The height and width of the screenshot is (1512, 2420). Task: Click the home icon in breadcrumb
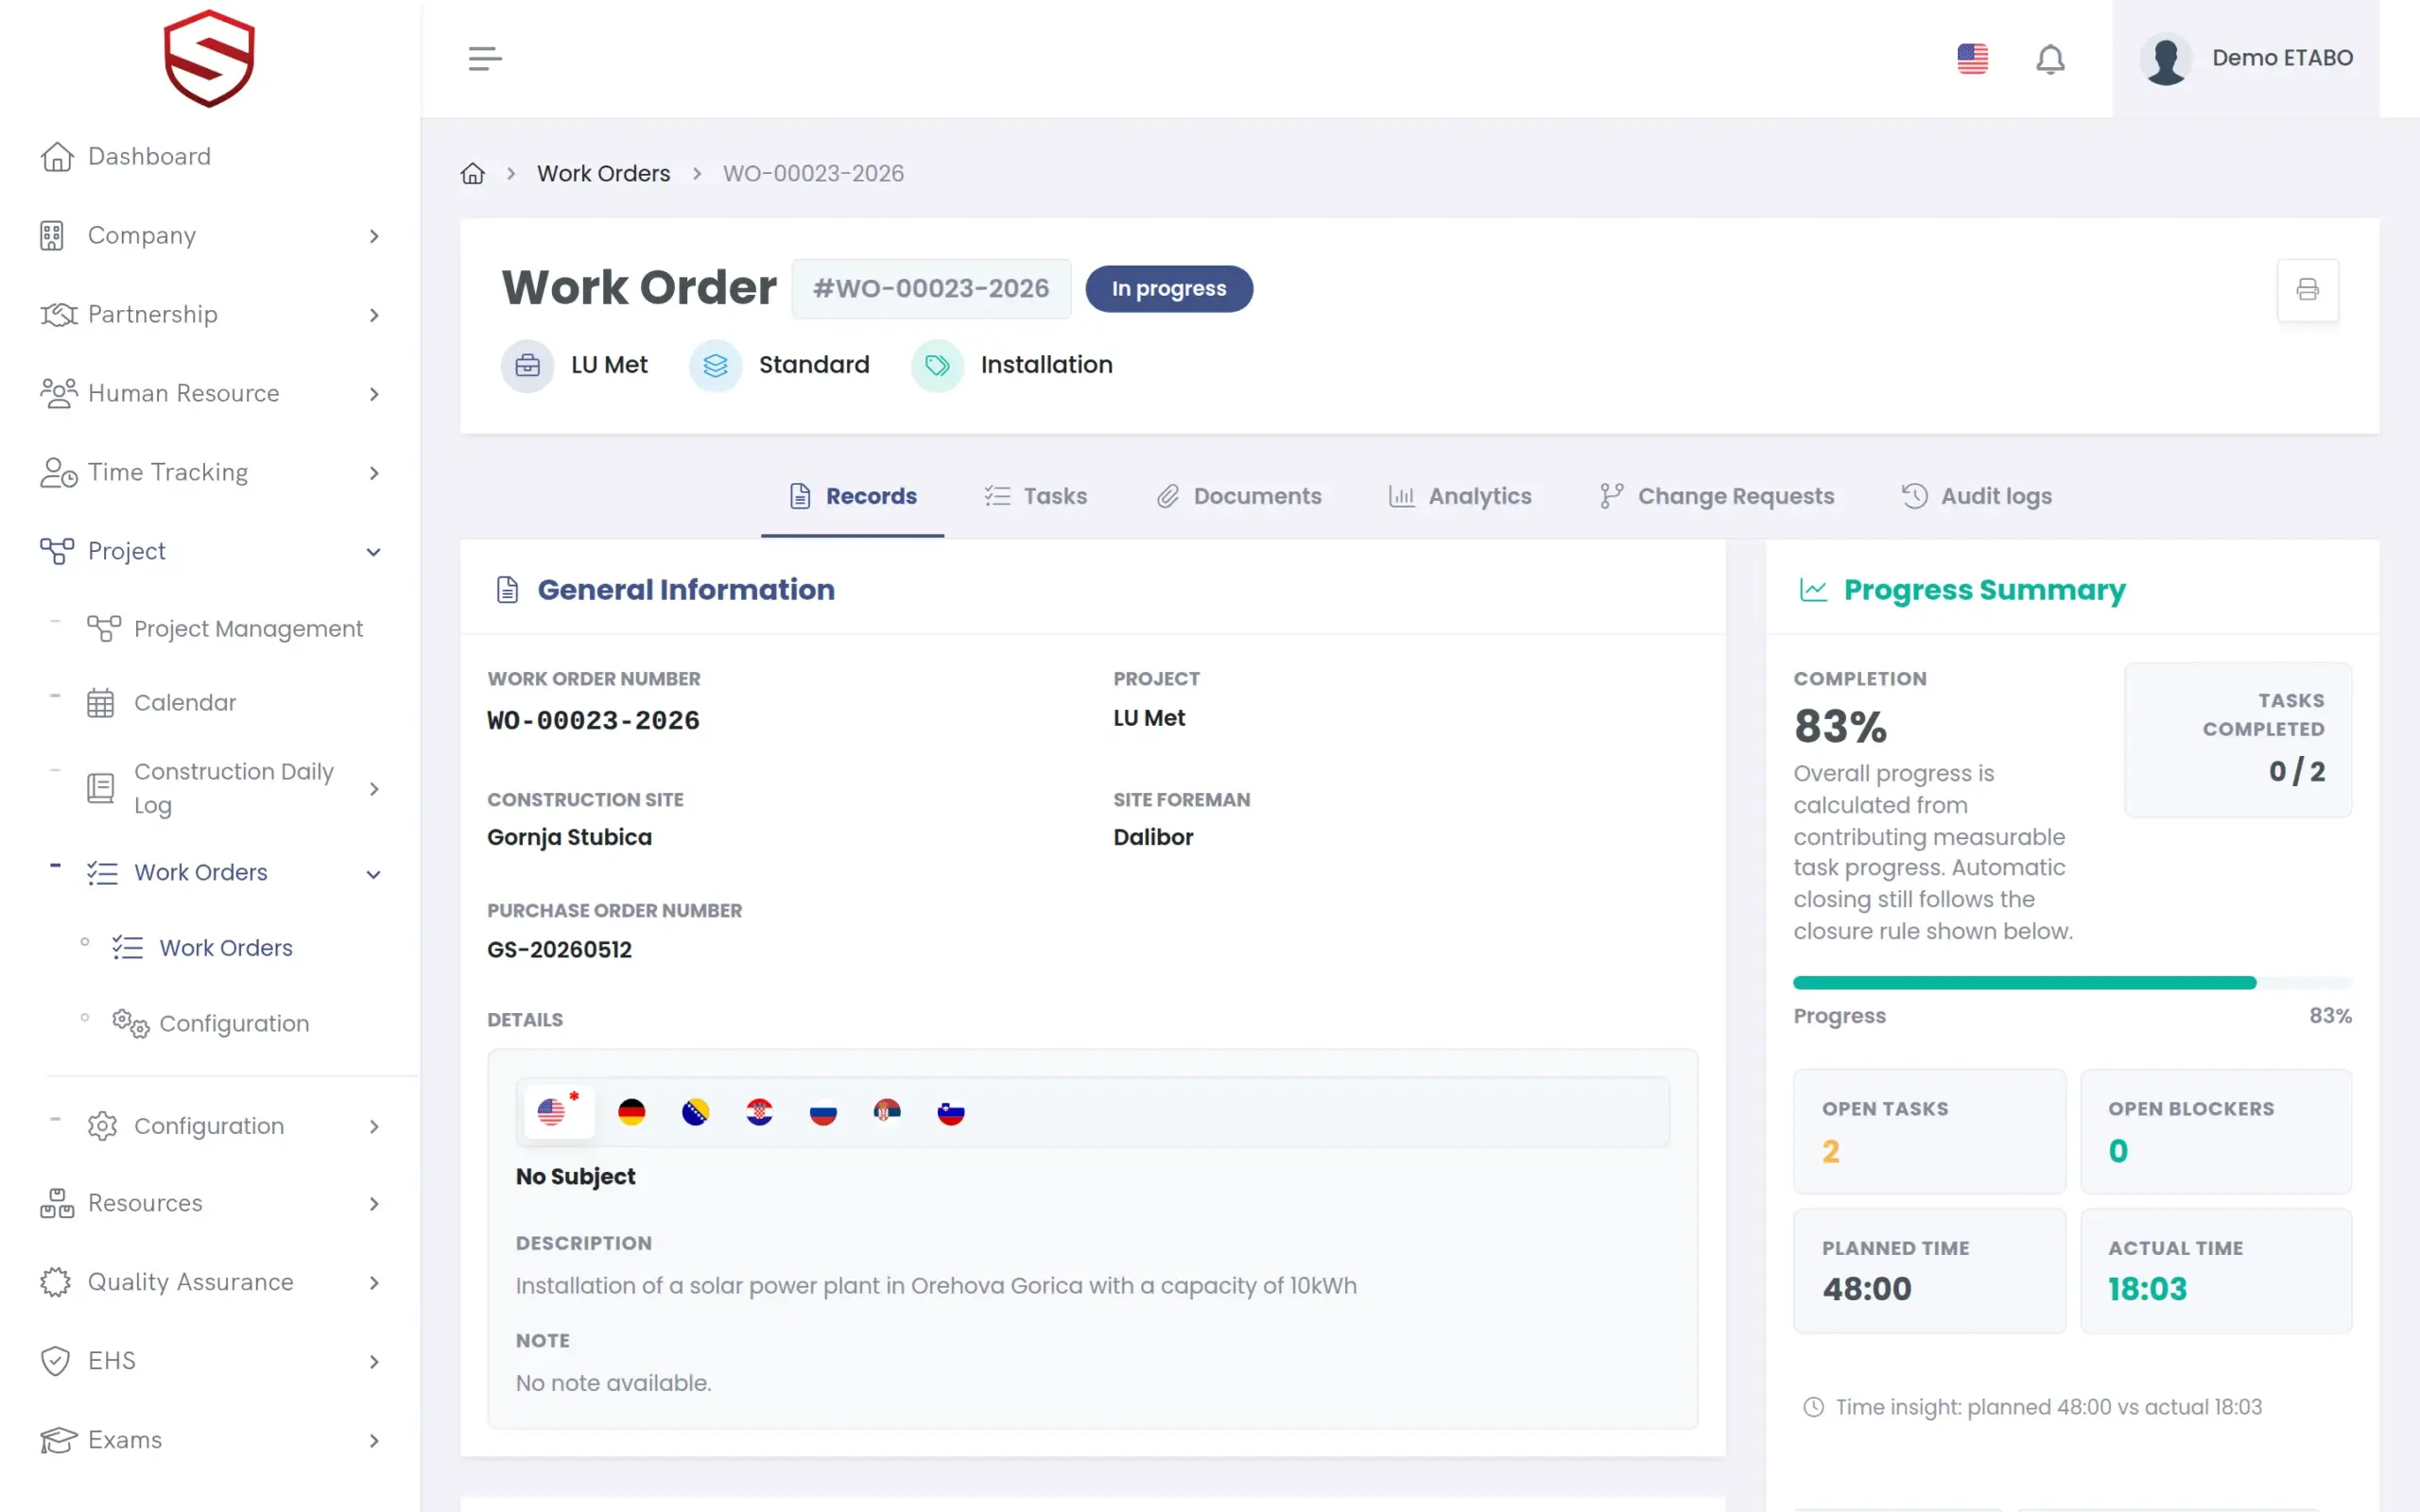(473, 174)
